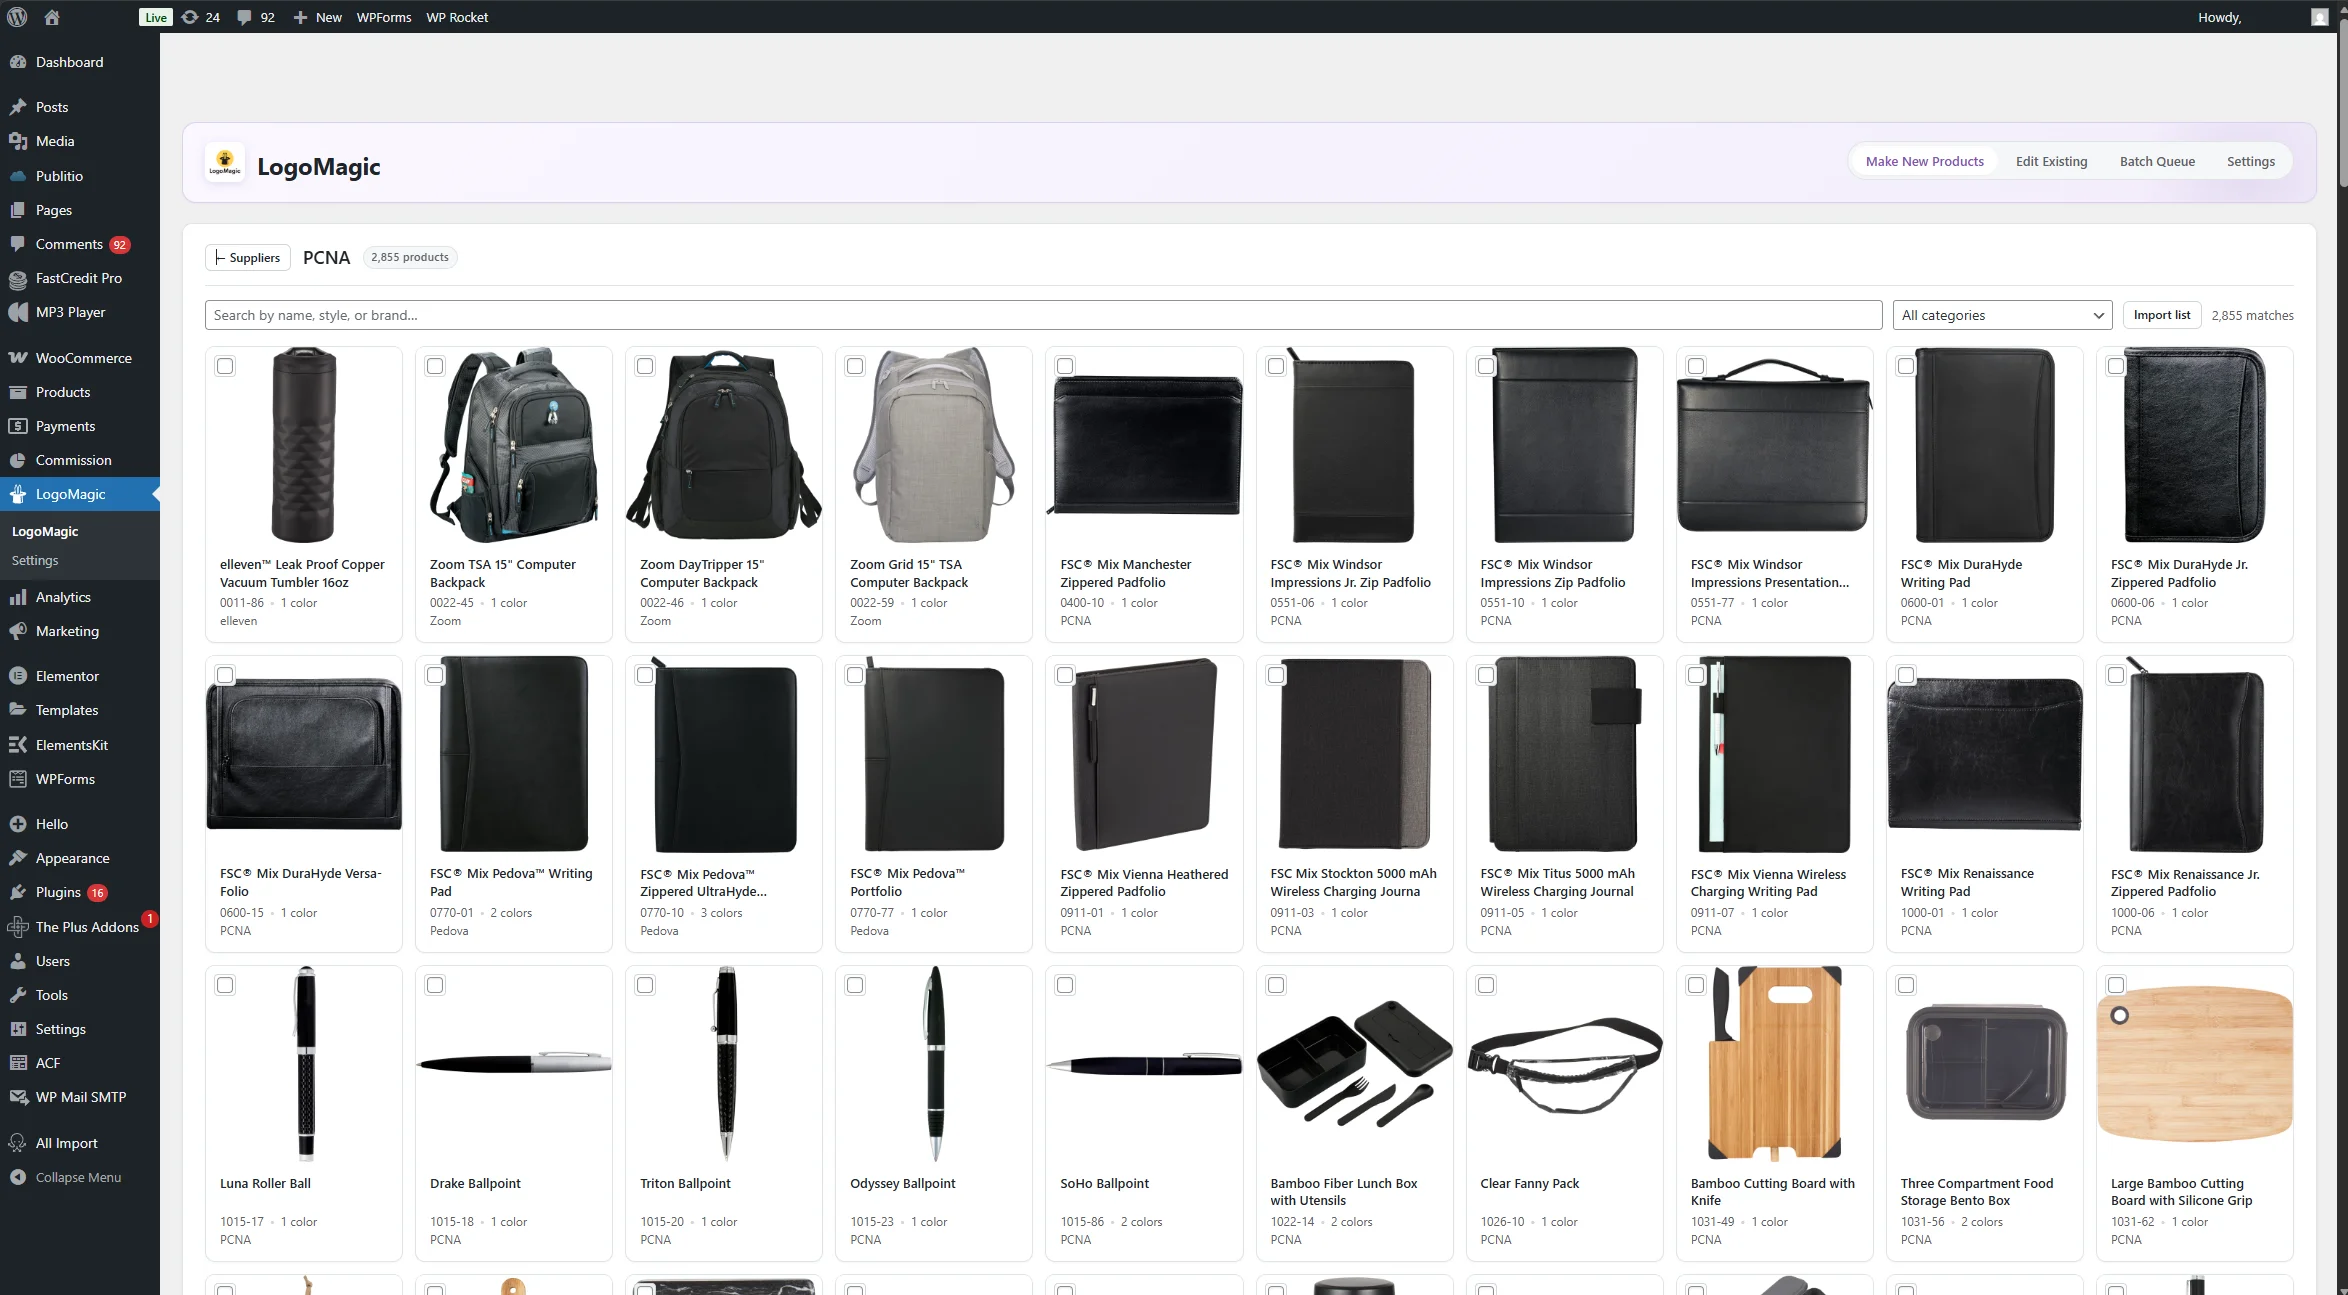Click the Users icon in sidebar

coord(18,961)
